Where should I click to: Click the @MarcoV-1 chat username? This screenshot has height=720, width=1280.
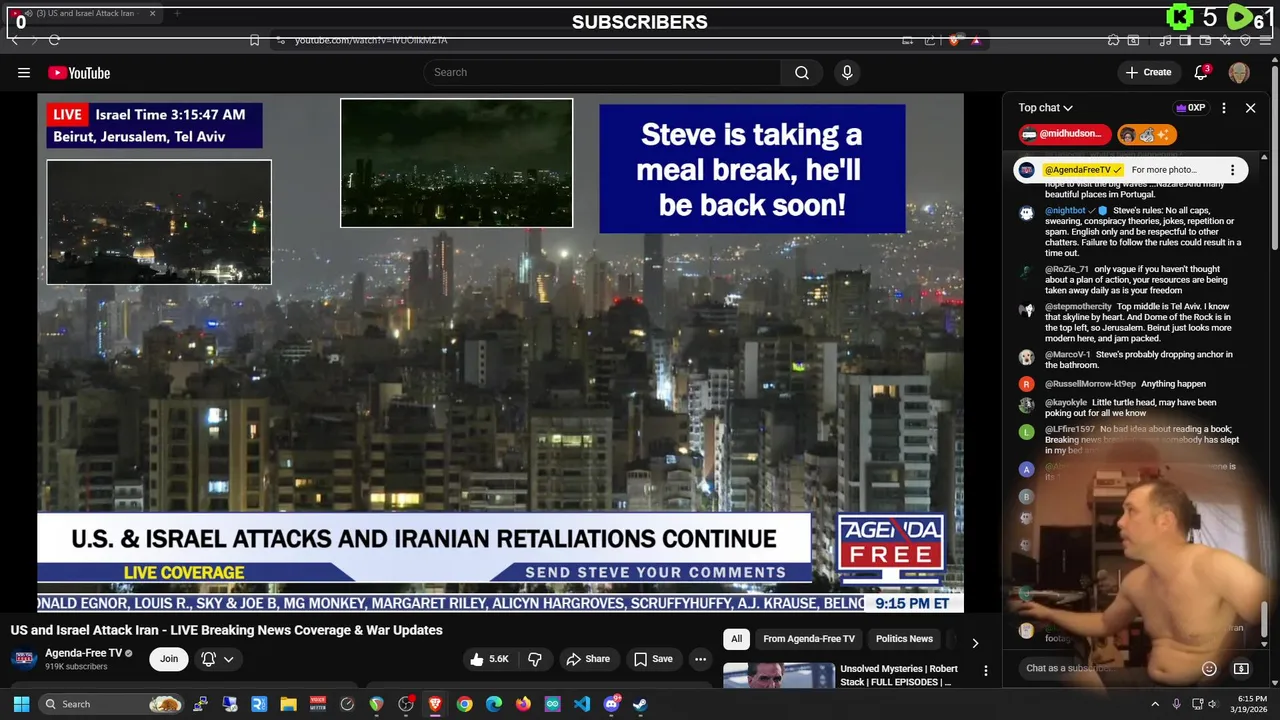[1068, 355]
